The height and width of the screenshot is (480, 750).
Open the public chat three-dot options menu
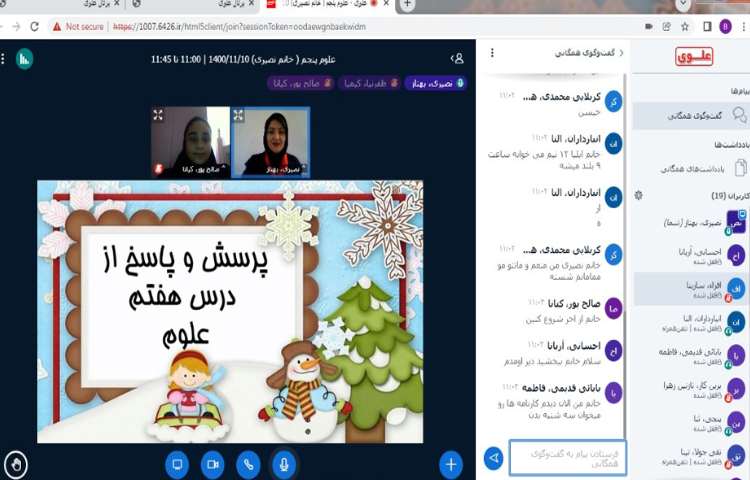(x=492, y=53)
